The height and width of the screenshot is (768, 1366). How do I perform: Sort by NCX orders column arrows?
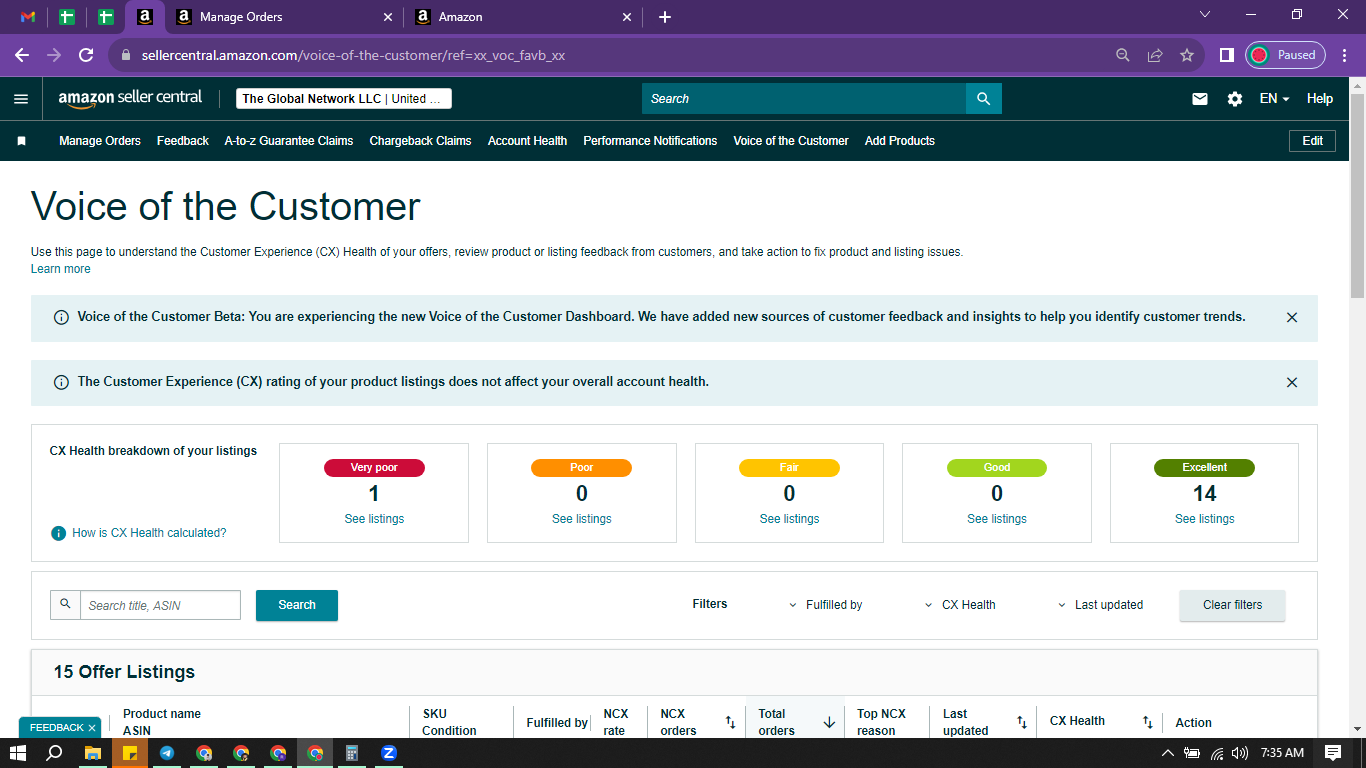coord(730,722)
